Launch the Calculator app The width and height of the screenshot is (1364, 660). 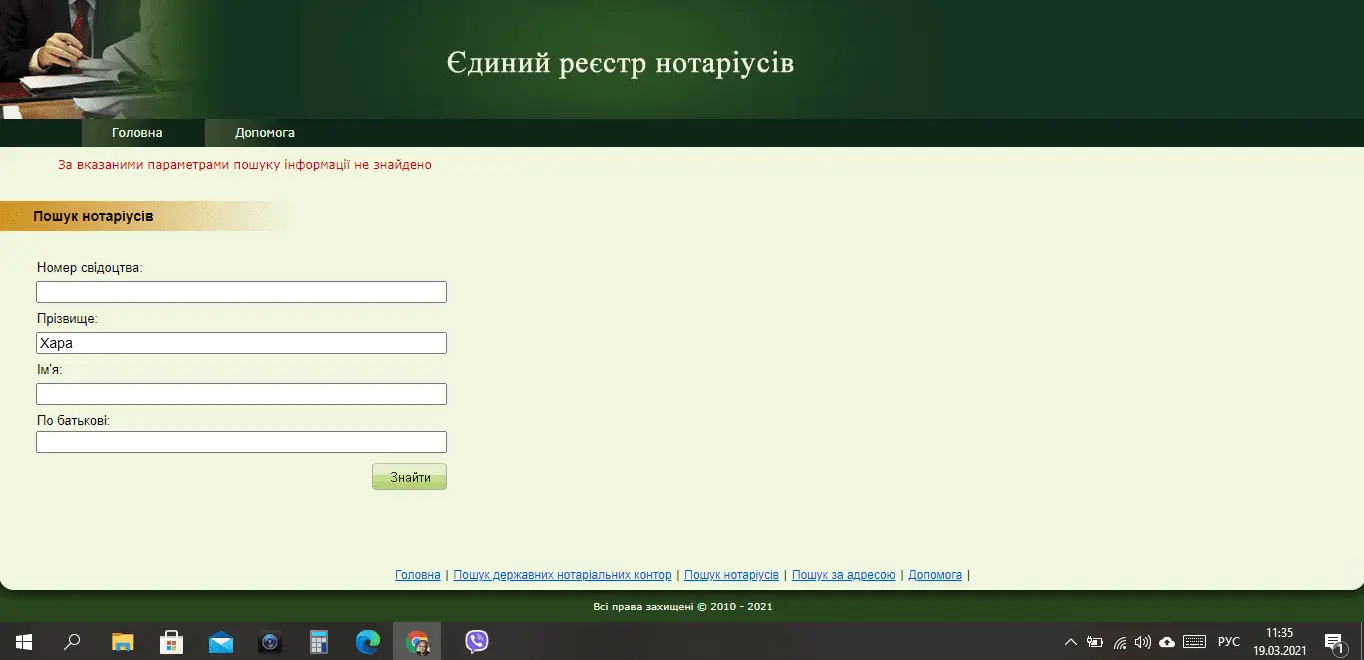point(318,641)
